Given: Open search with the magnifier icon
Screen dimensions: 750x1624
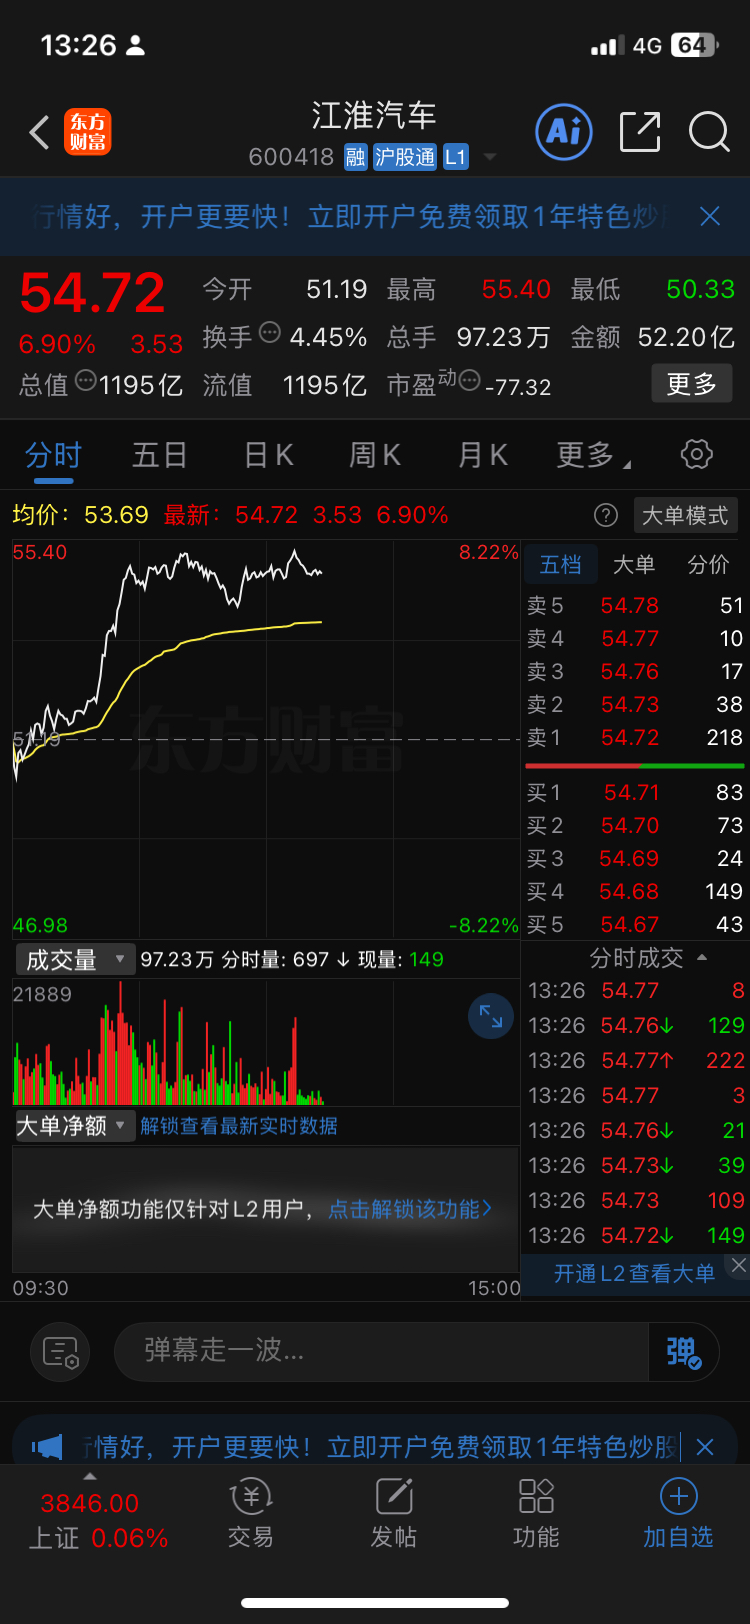Looking at the screenshot, I should click(x=709, y=132).
